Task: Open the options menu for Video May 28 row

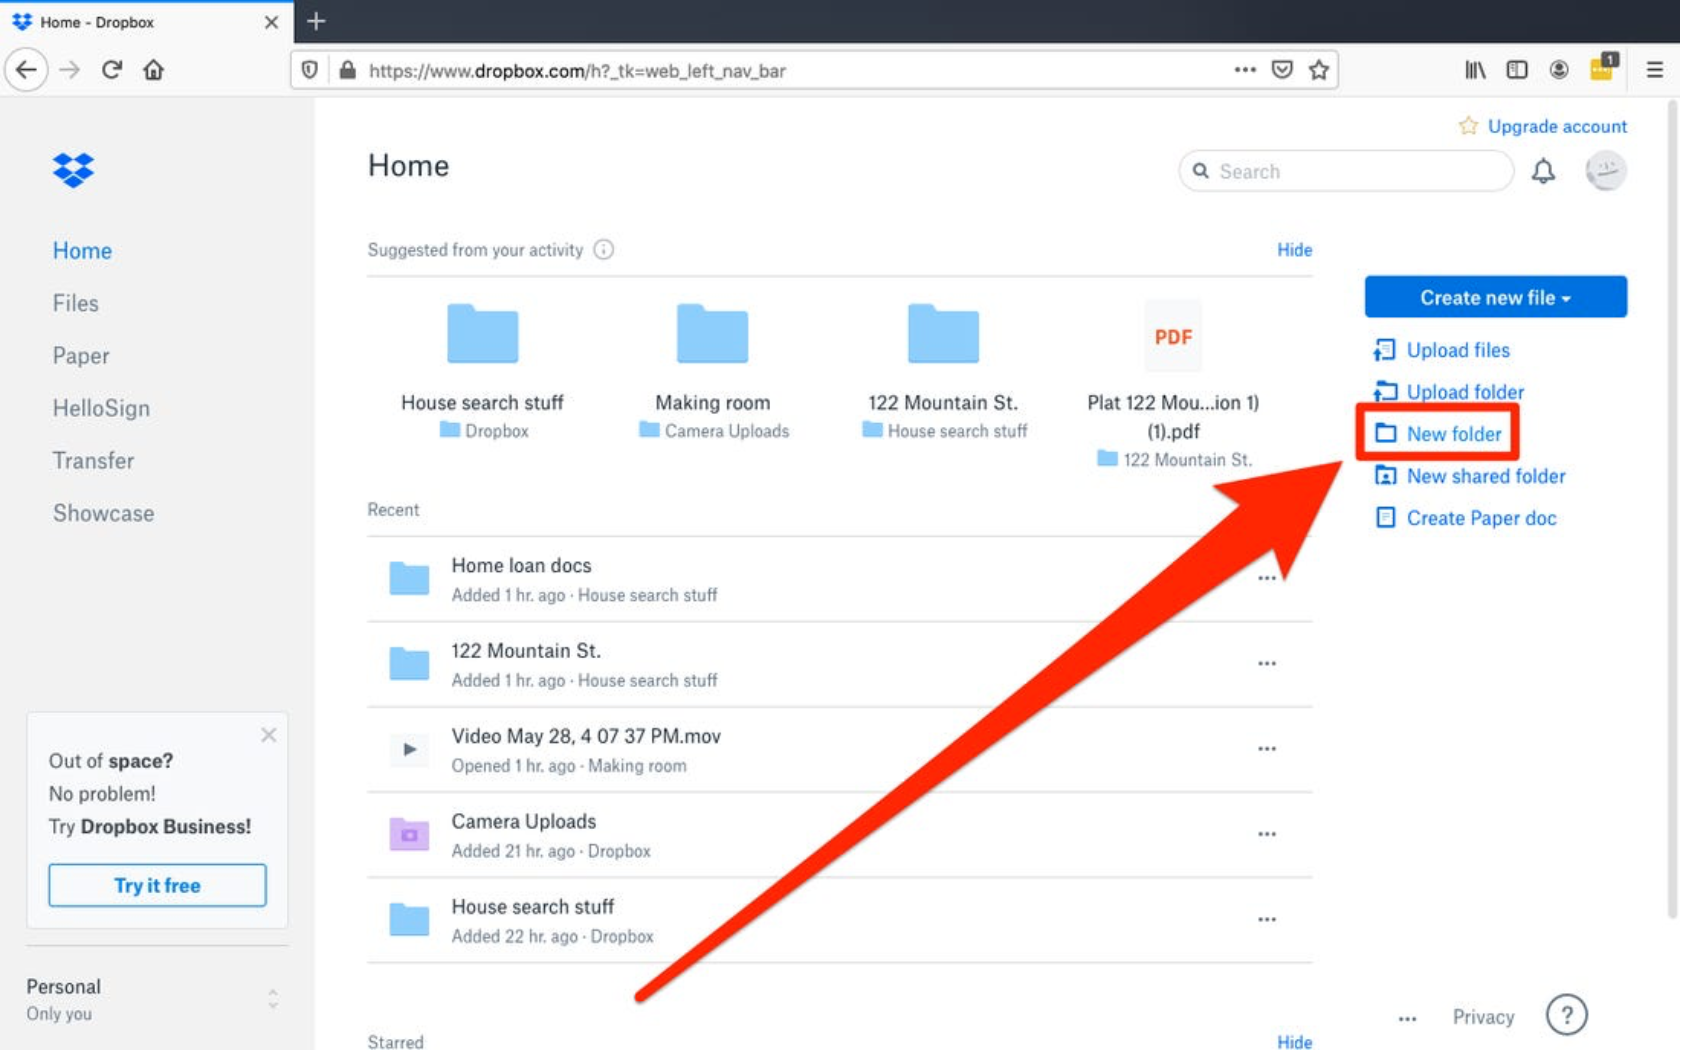Action: point(1267,749)
